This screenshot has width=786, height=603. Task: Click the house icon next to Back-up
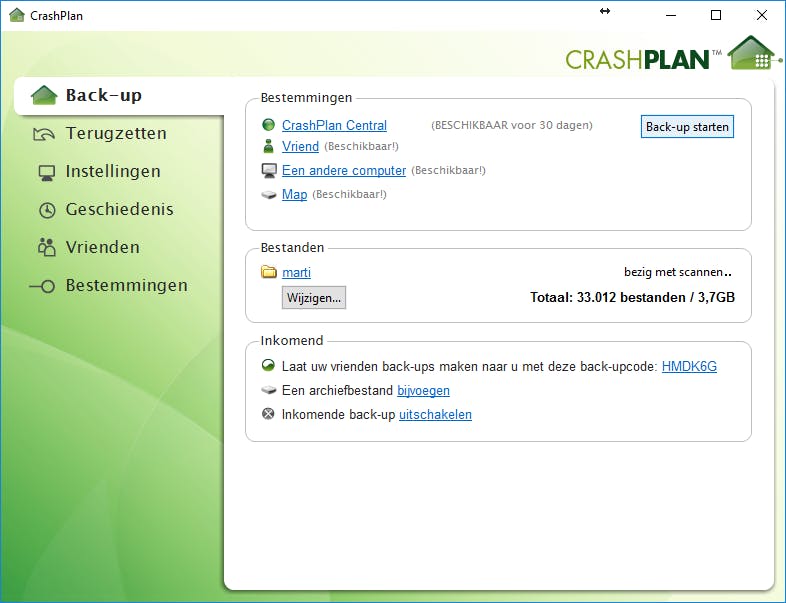tap(44, 95)
